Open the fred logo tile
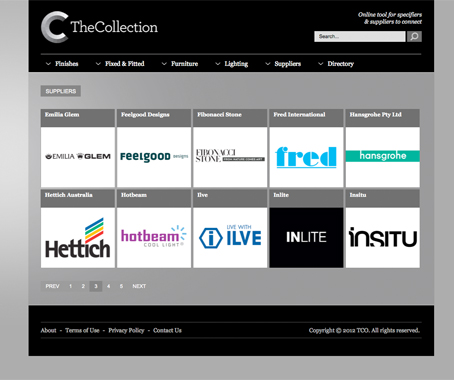This screenshot has width=454, height=380. click(306, 157)
